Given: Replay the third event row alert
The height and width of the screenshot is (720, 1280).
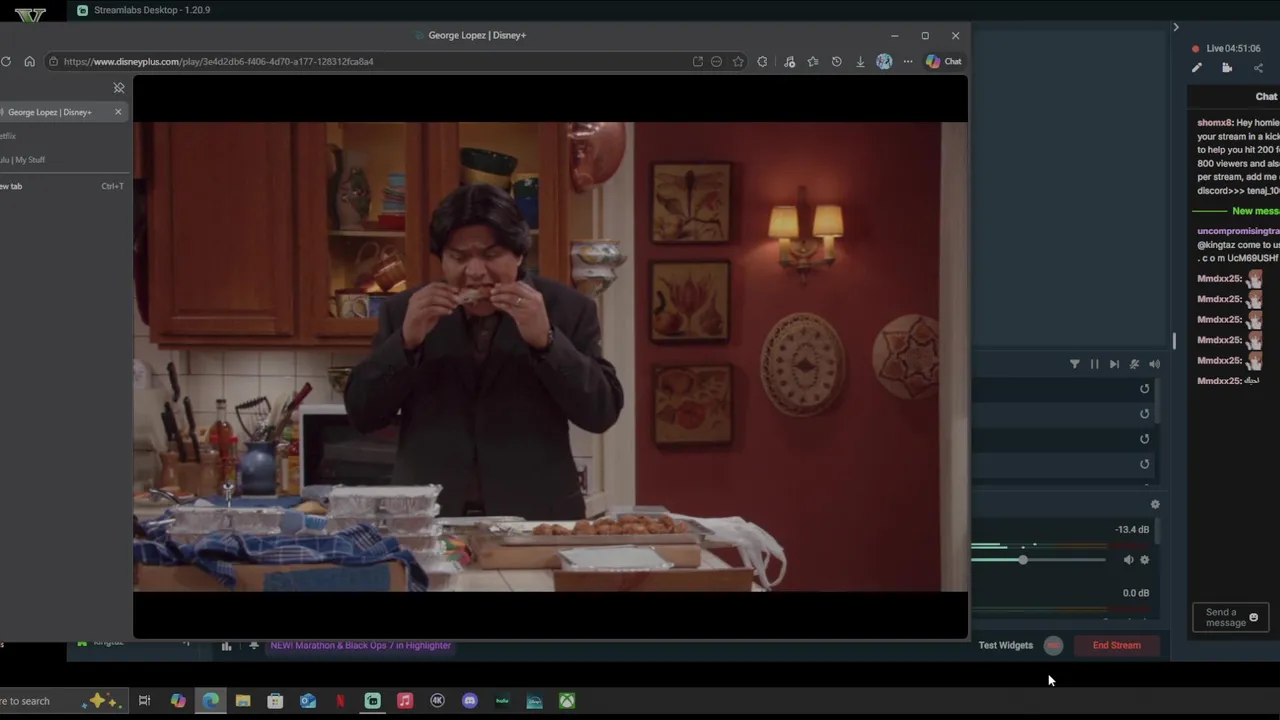Looking at the screenshot, I should tap(1145, 439).
